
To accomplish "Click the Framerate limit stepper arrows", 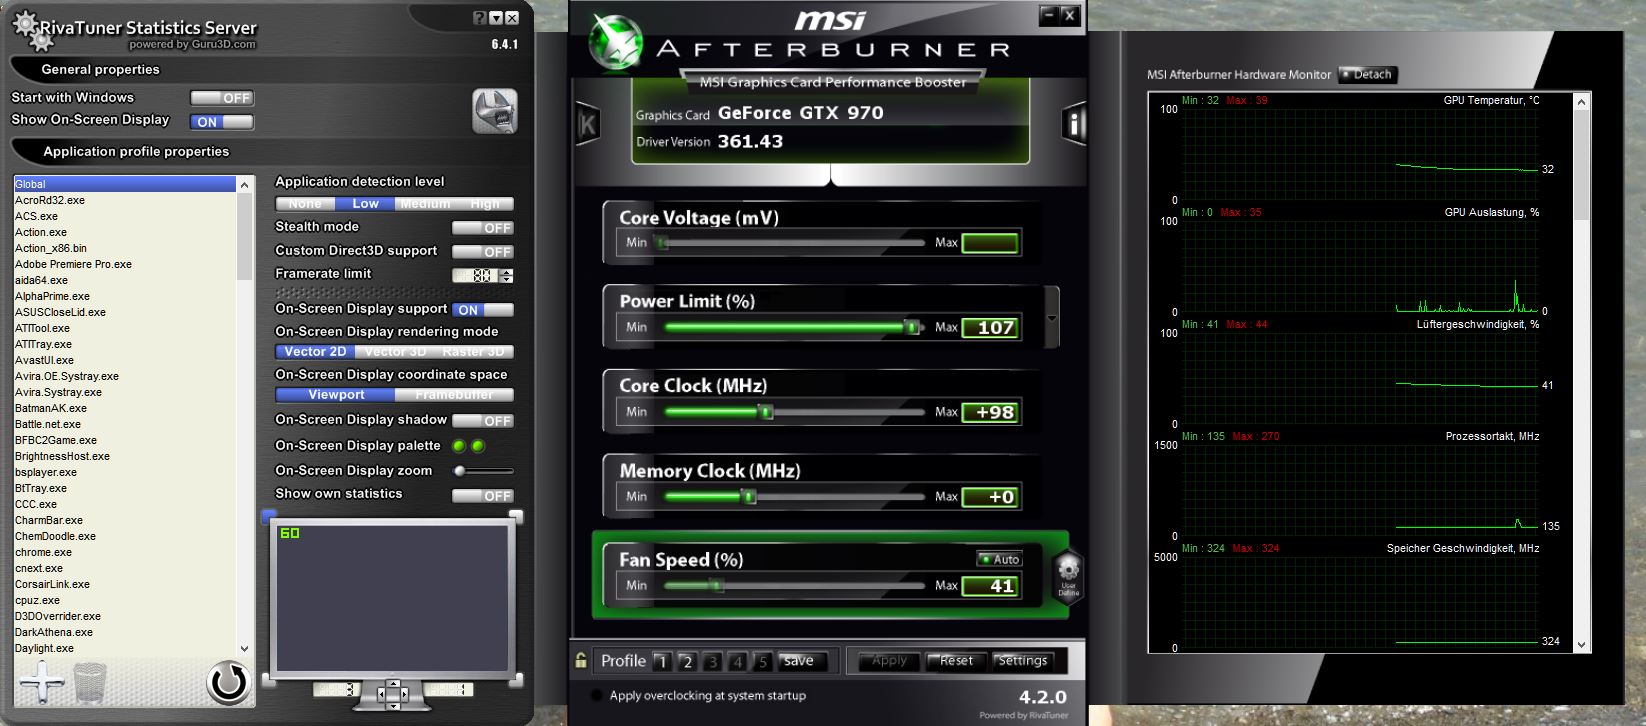I will 507,275.
